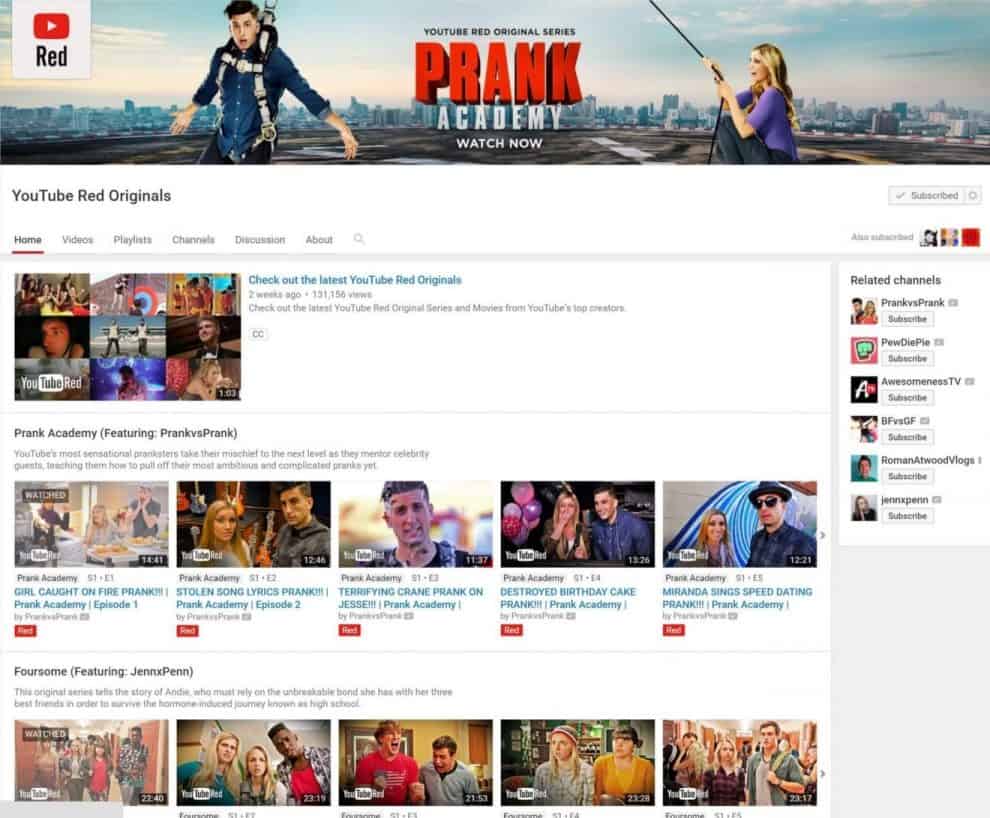The width and height of the screenshot is (990, 818).
Task: Open the Discussion tab
Action: point(260,240)
